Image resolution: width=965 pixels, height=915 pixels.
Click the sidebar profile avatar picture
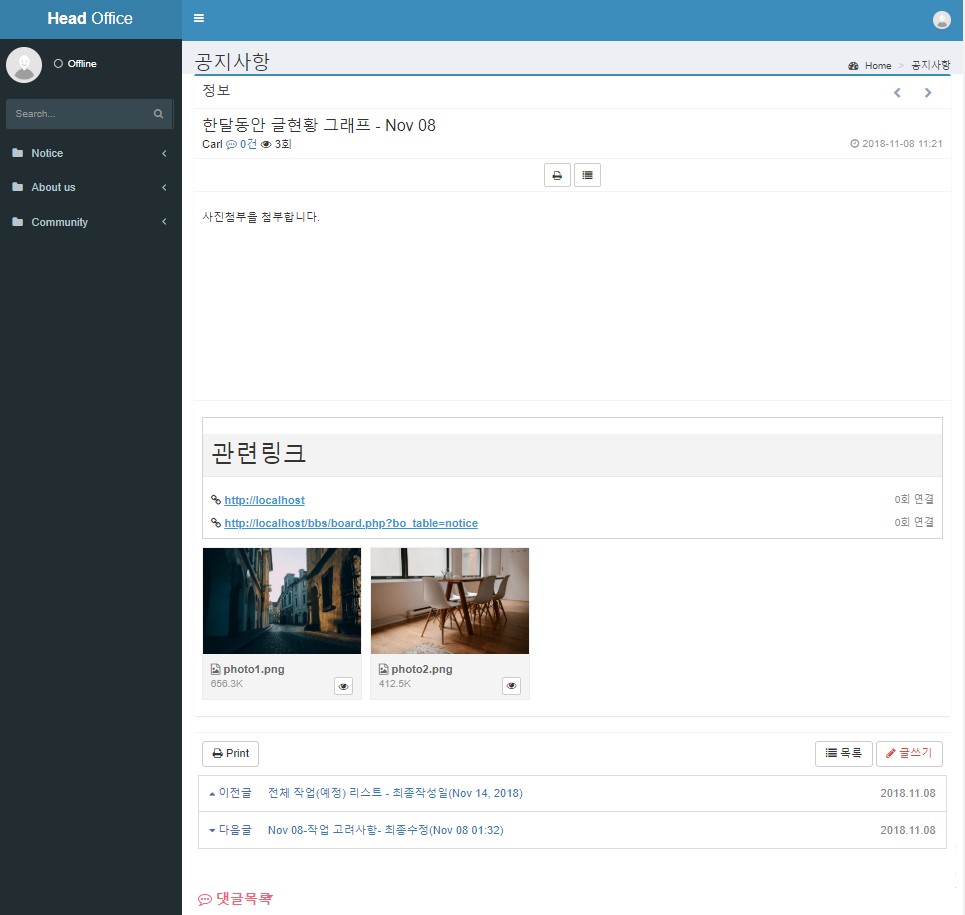pos(24,64)
